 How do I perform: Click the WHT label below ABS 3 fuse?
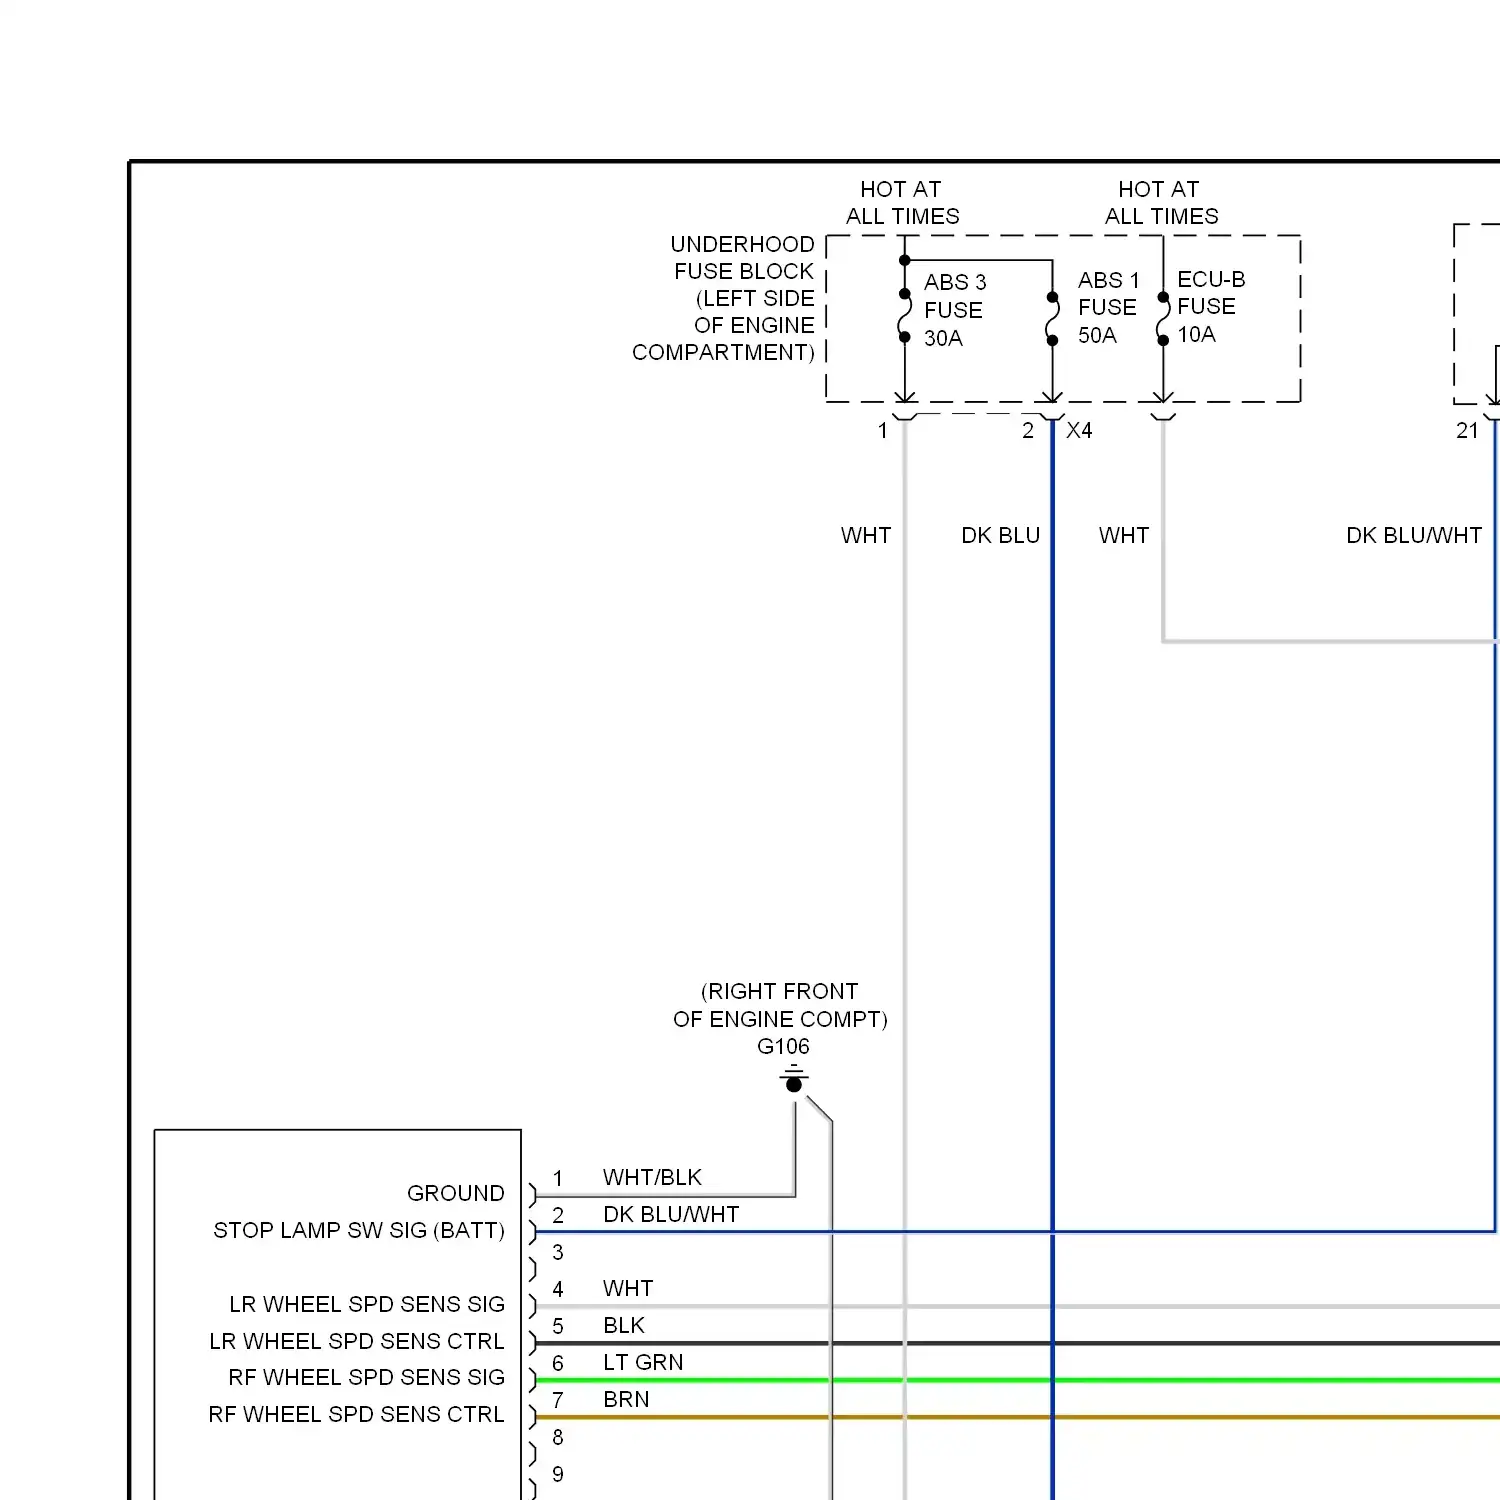pyautogui.click(x=866, y=535)
